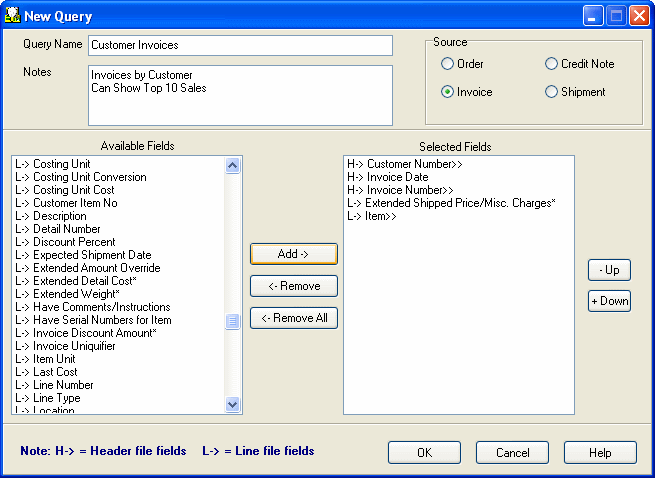Viewport: 655px width, 478px height.
Task: Open Help for the query dialog
Action: click(x=600, y=452)
